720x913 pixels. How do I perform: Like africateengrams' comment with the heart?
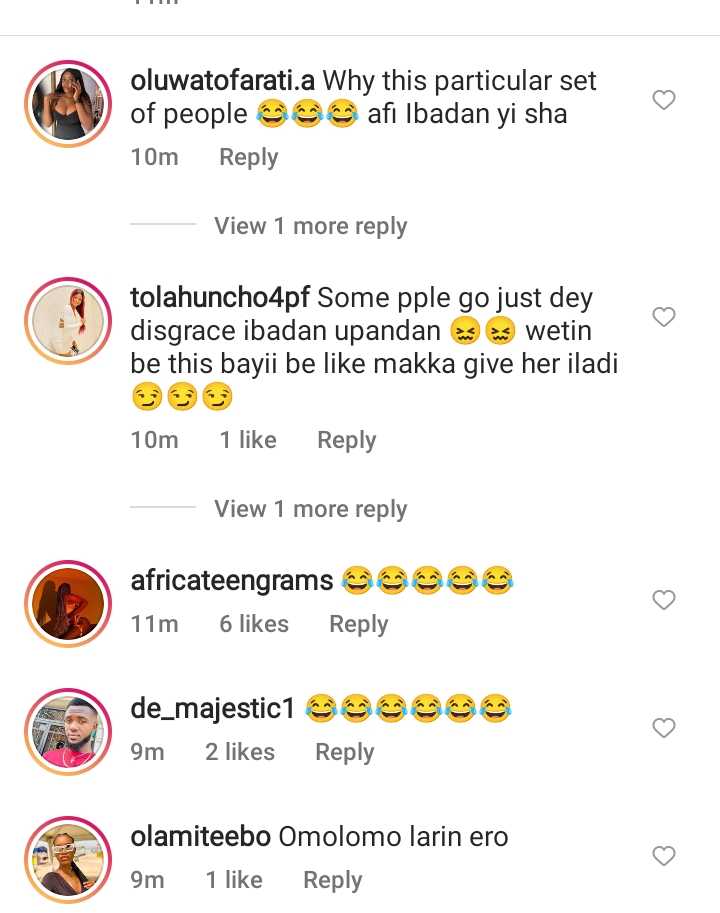(664, 600)
